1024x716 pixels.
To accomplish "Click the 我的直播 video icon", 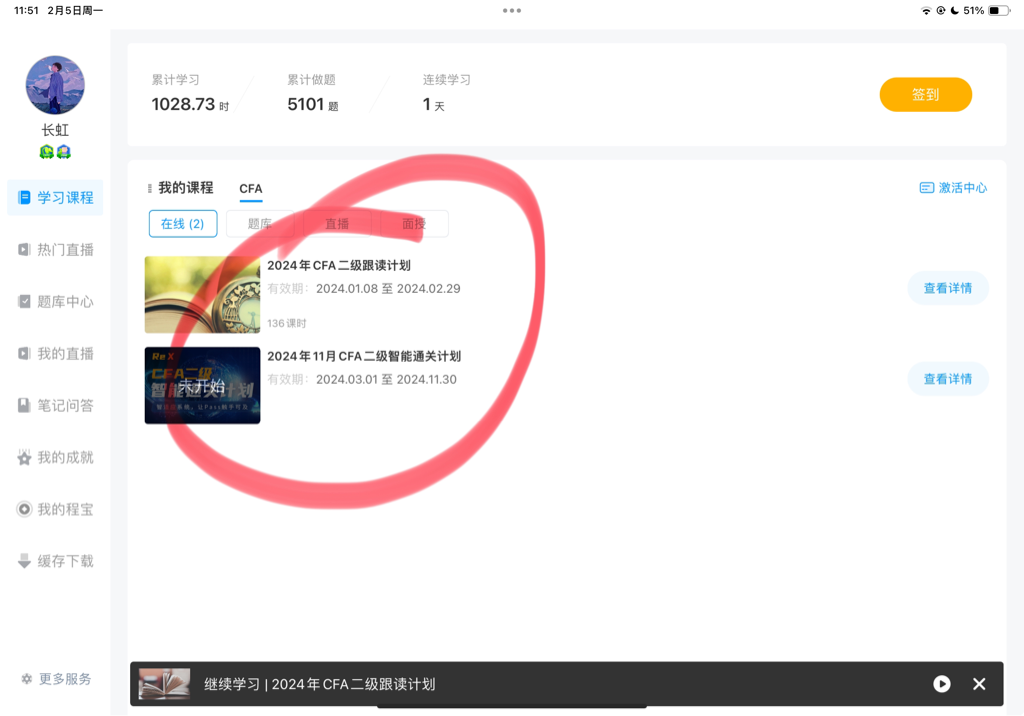I will tap(24, 353).
